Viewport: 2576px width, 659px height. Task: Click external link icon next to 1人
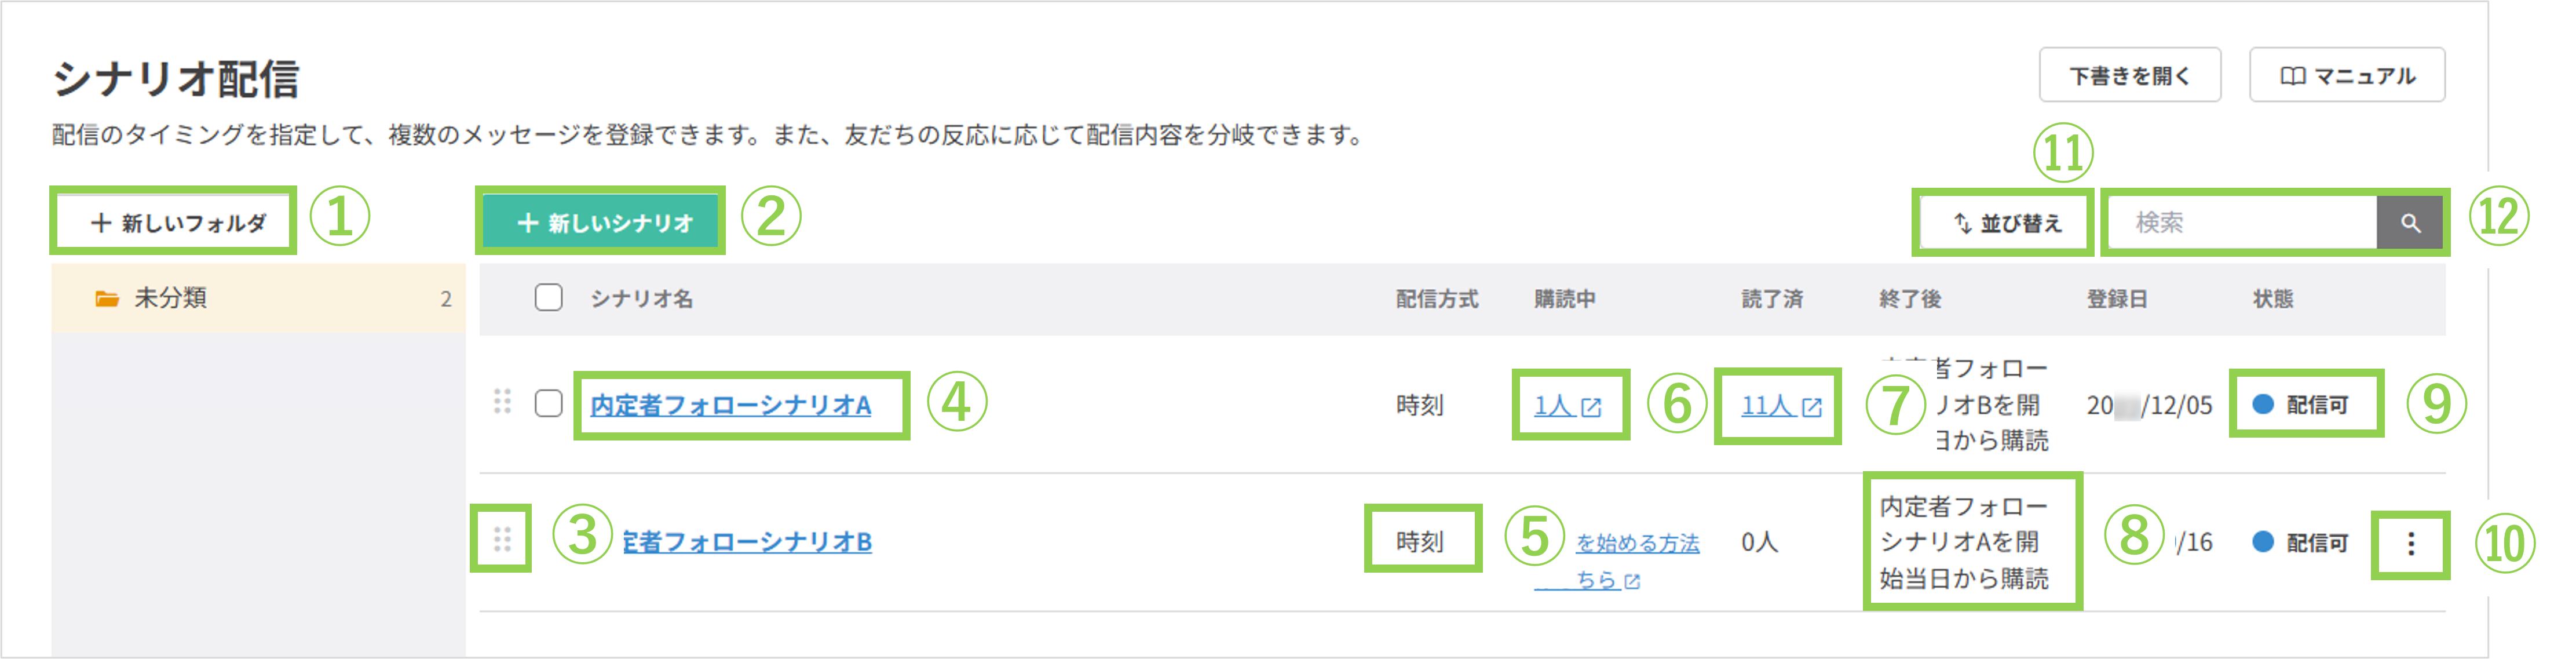[1591, 407]
